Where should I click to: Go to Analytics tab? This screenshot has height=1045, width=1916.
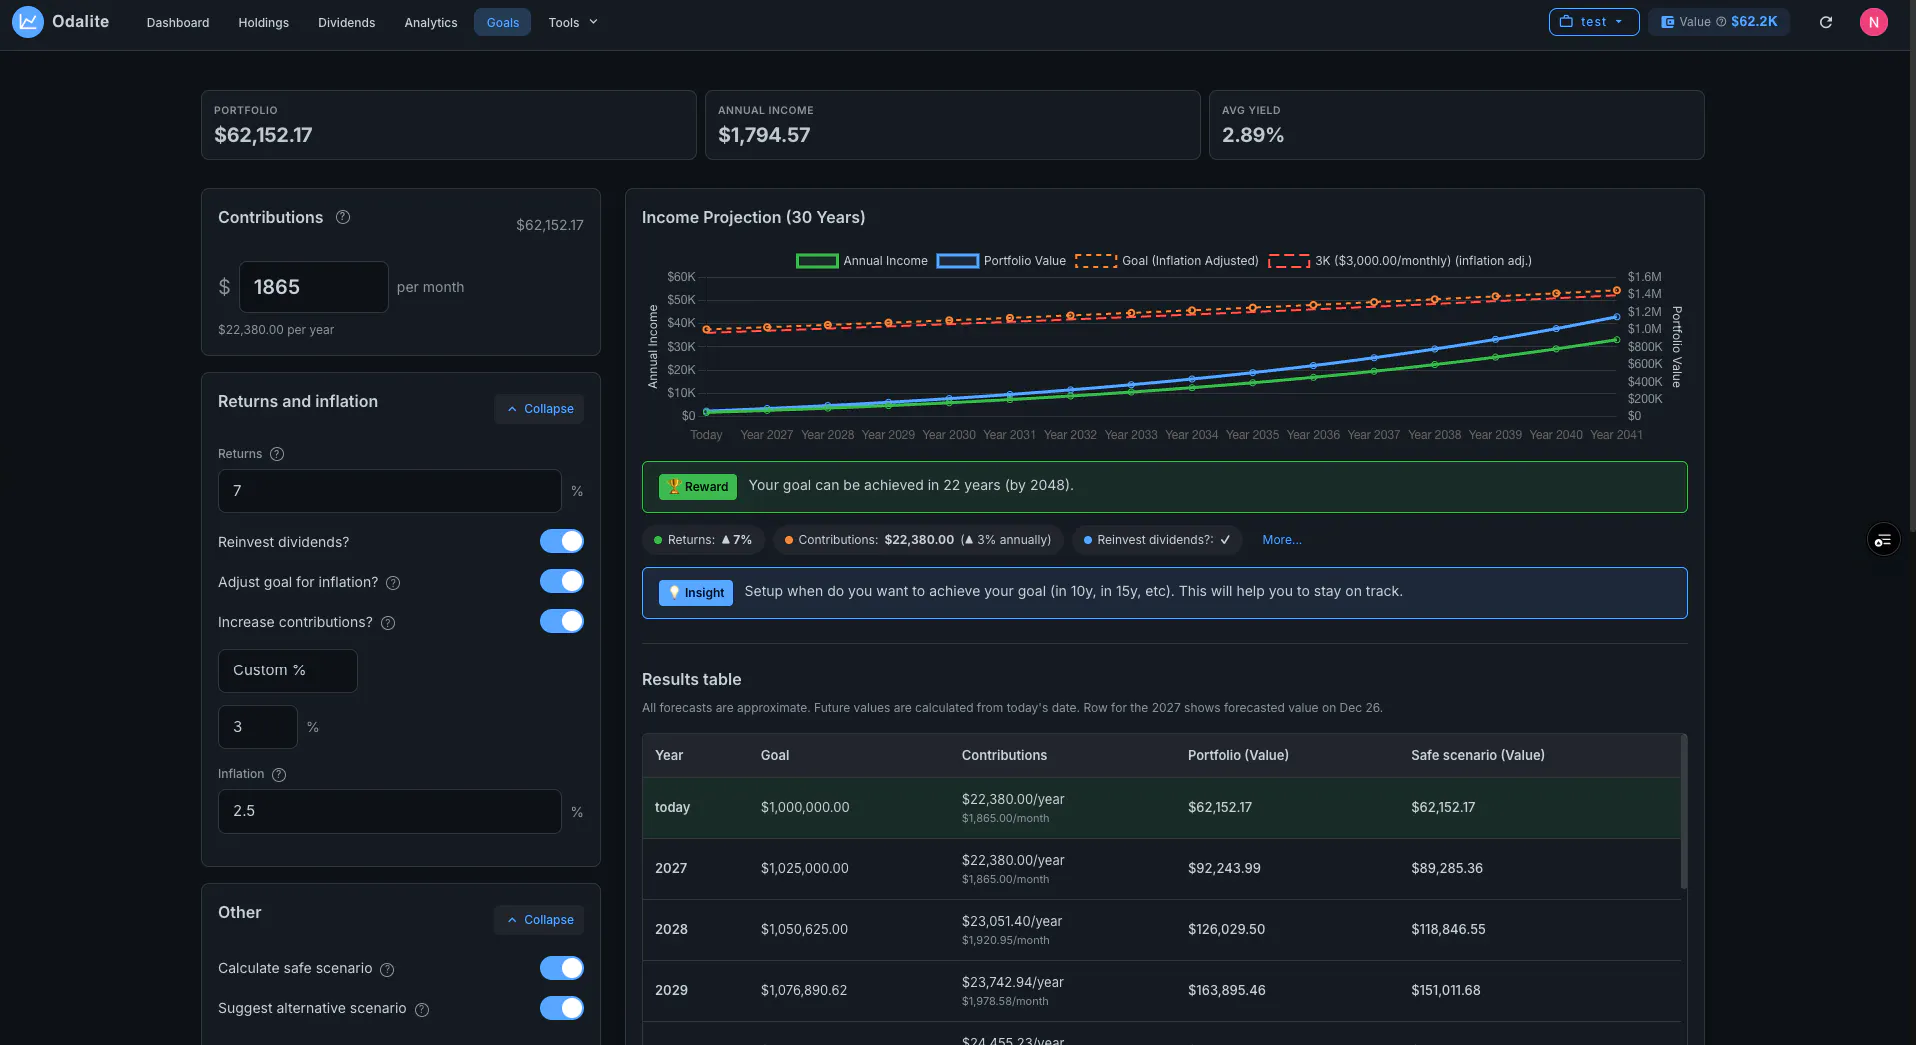pyautogui.click(x=431, y=22)
